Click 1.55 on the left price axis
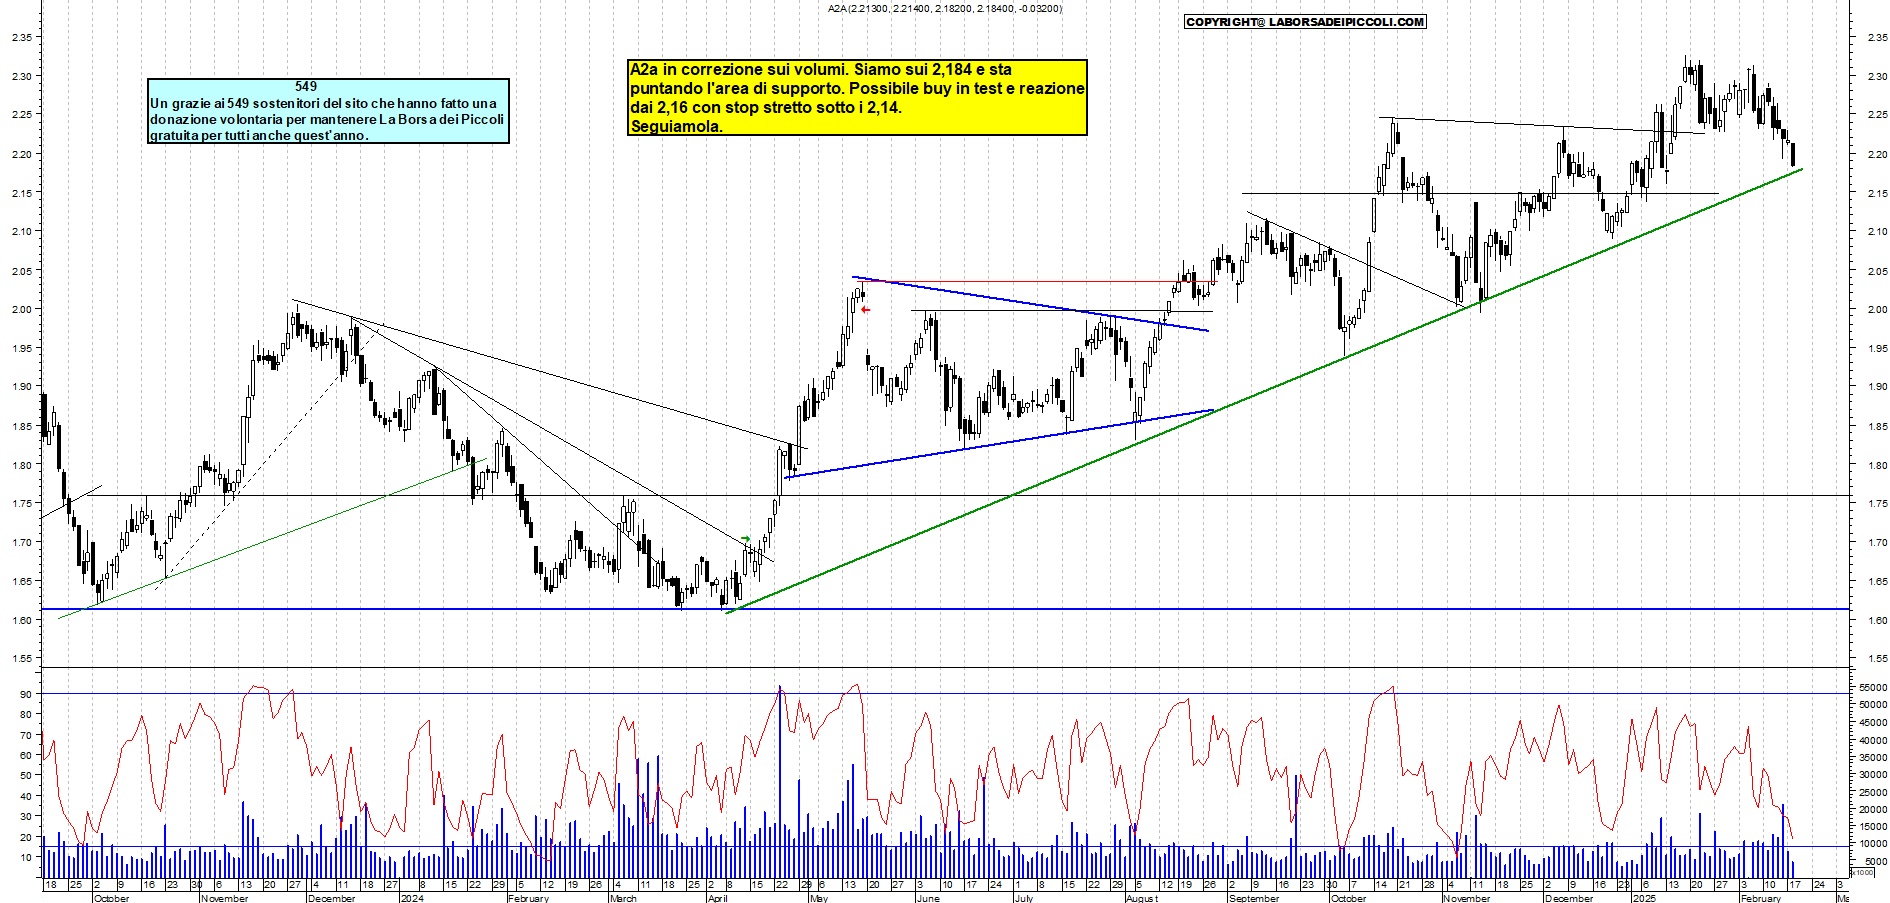 (x=21, y=658)
